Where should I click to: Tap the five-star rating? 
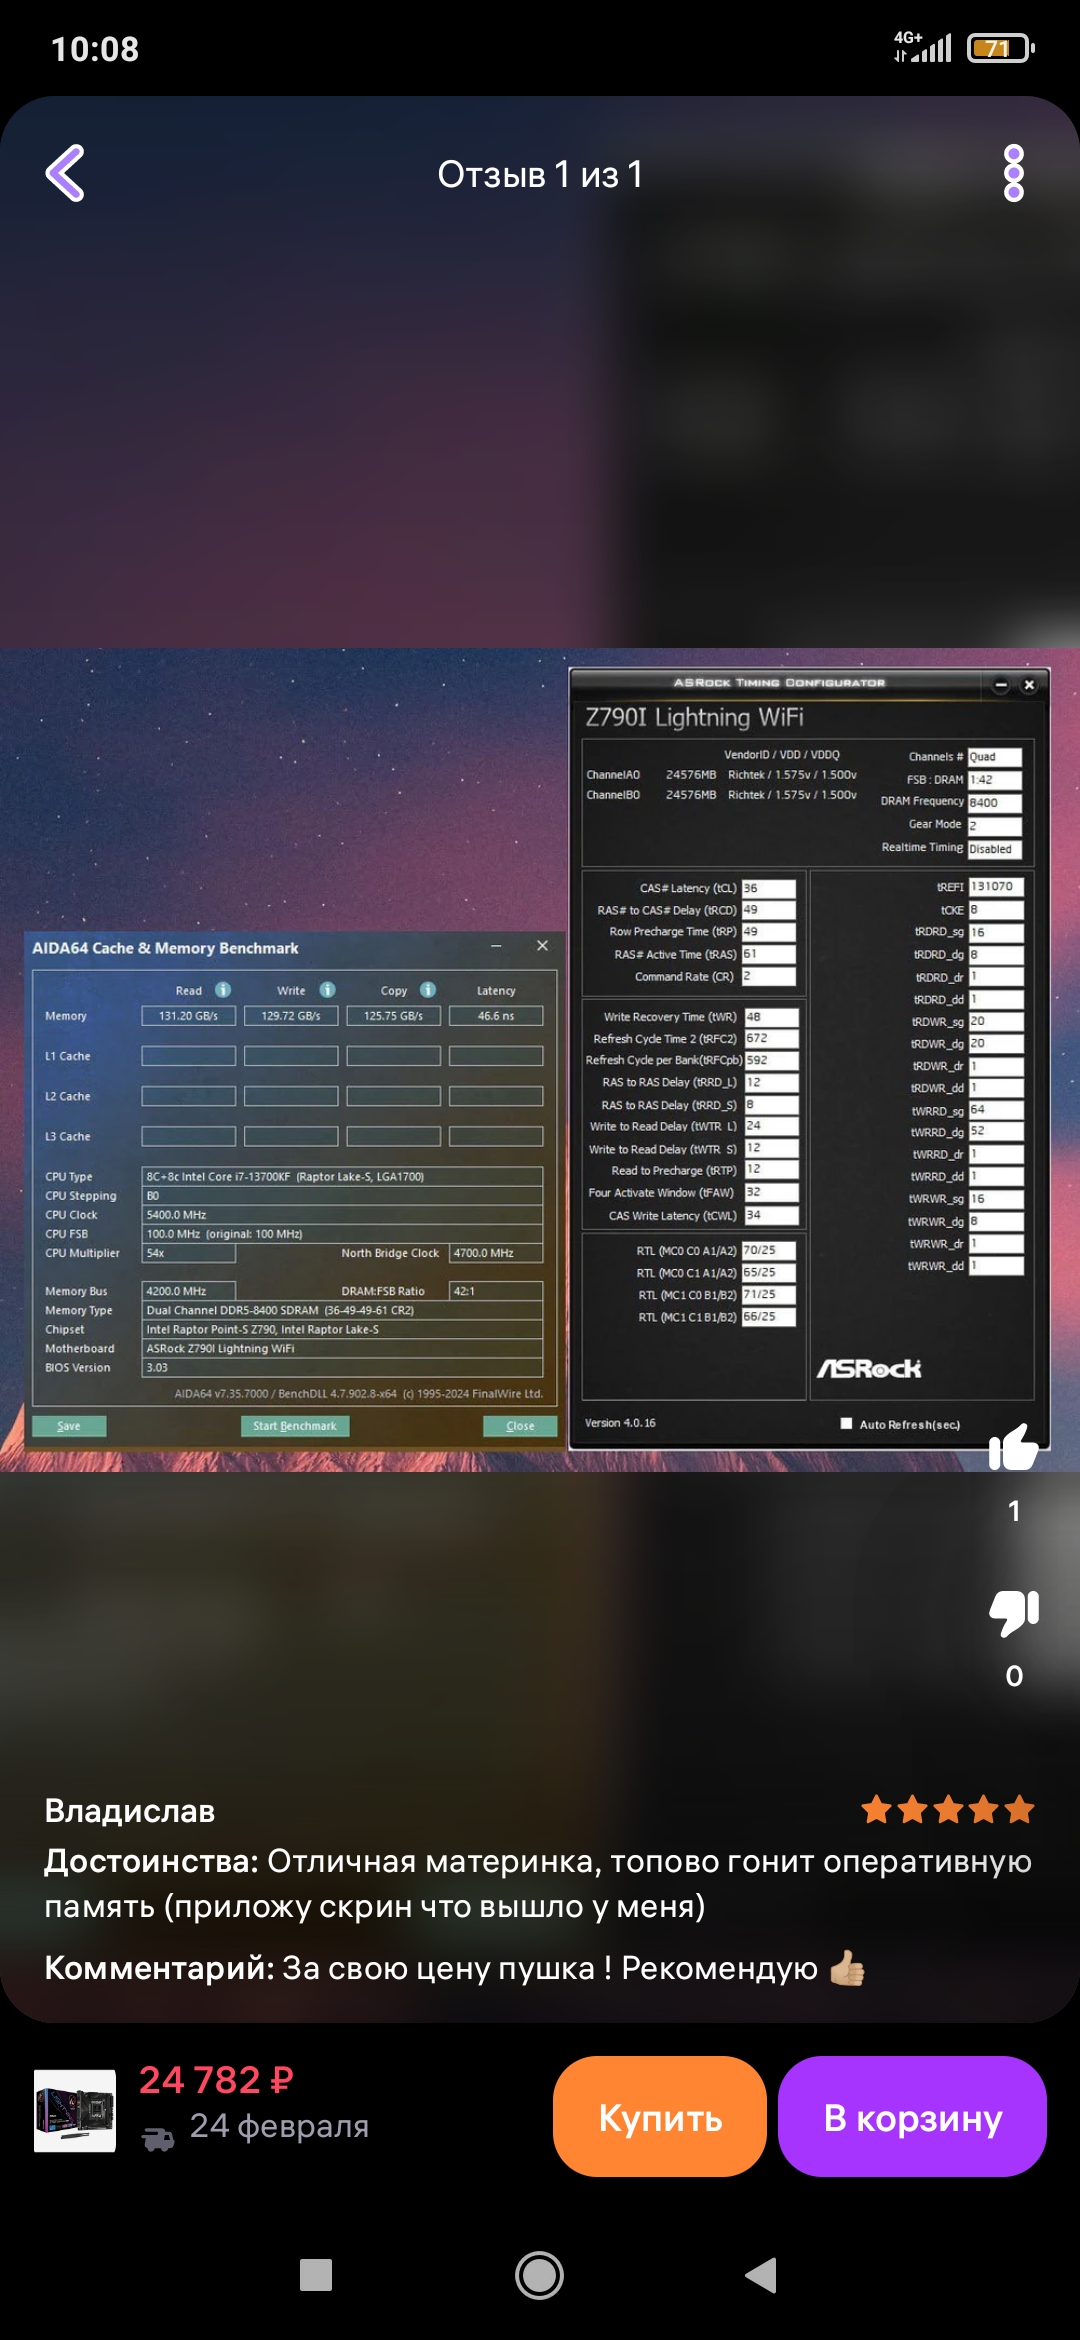(x=948, y=1810)
